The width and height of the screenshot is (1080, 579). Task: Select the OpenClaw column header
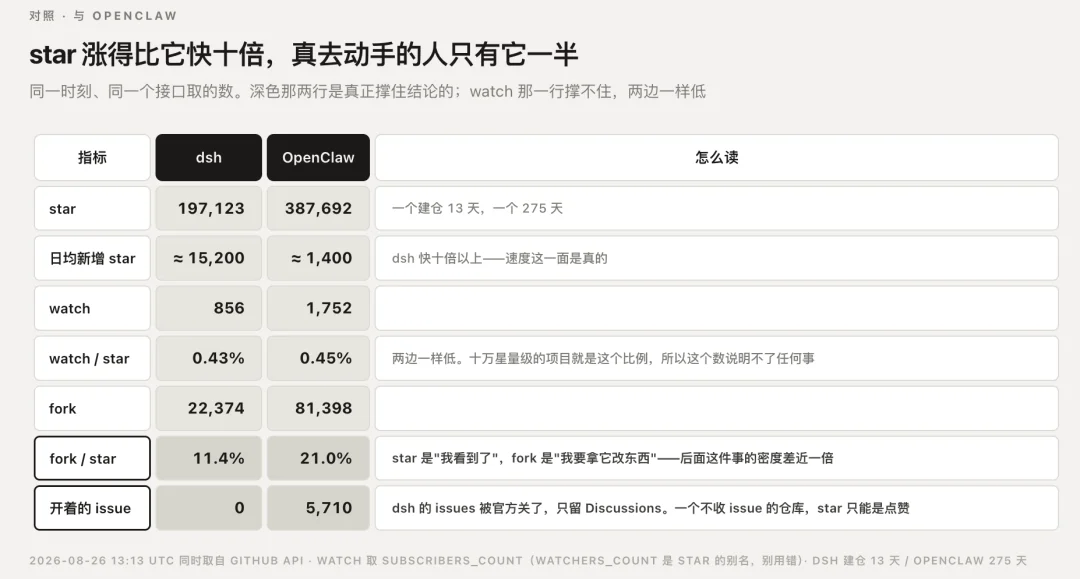tap(318, 158)
